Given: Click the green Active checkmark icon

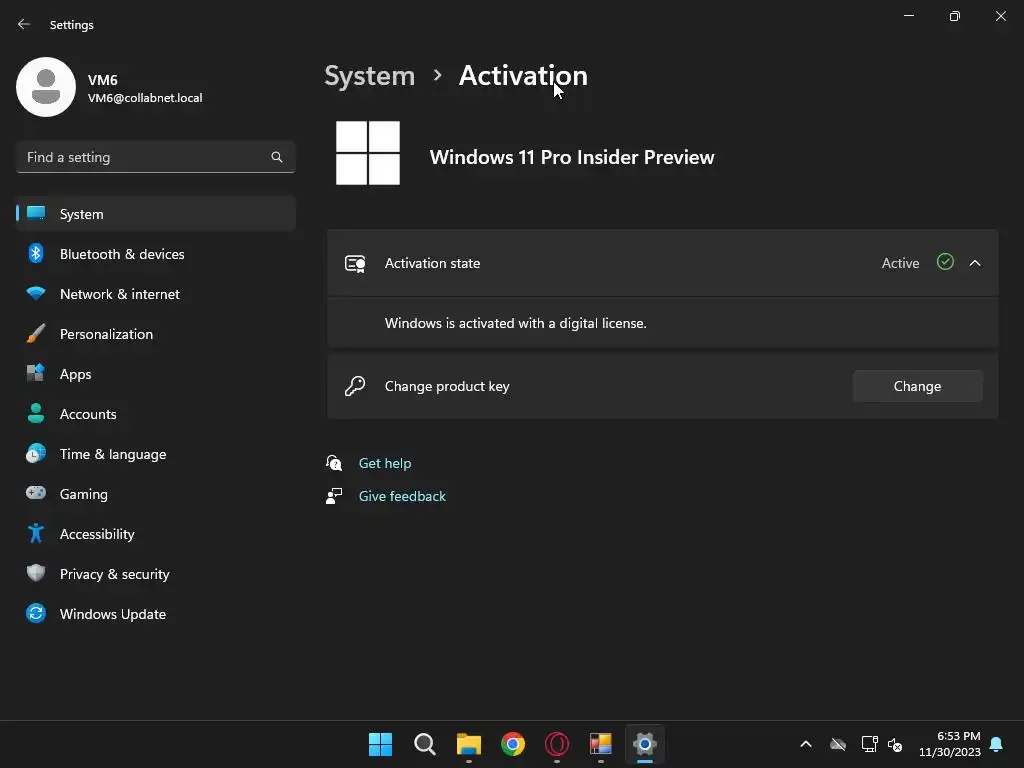Looking at the screenshot, I should tap(945, 263).
